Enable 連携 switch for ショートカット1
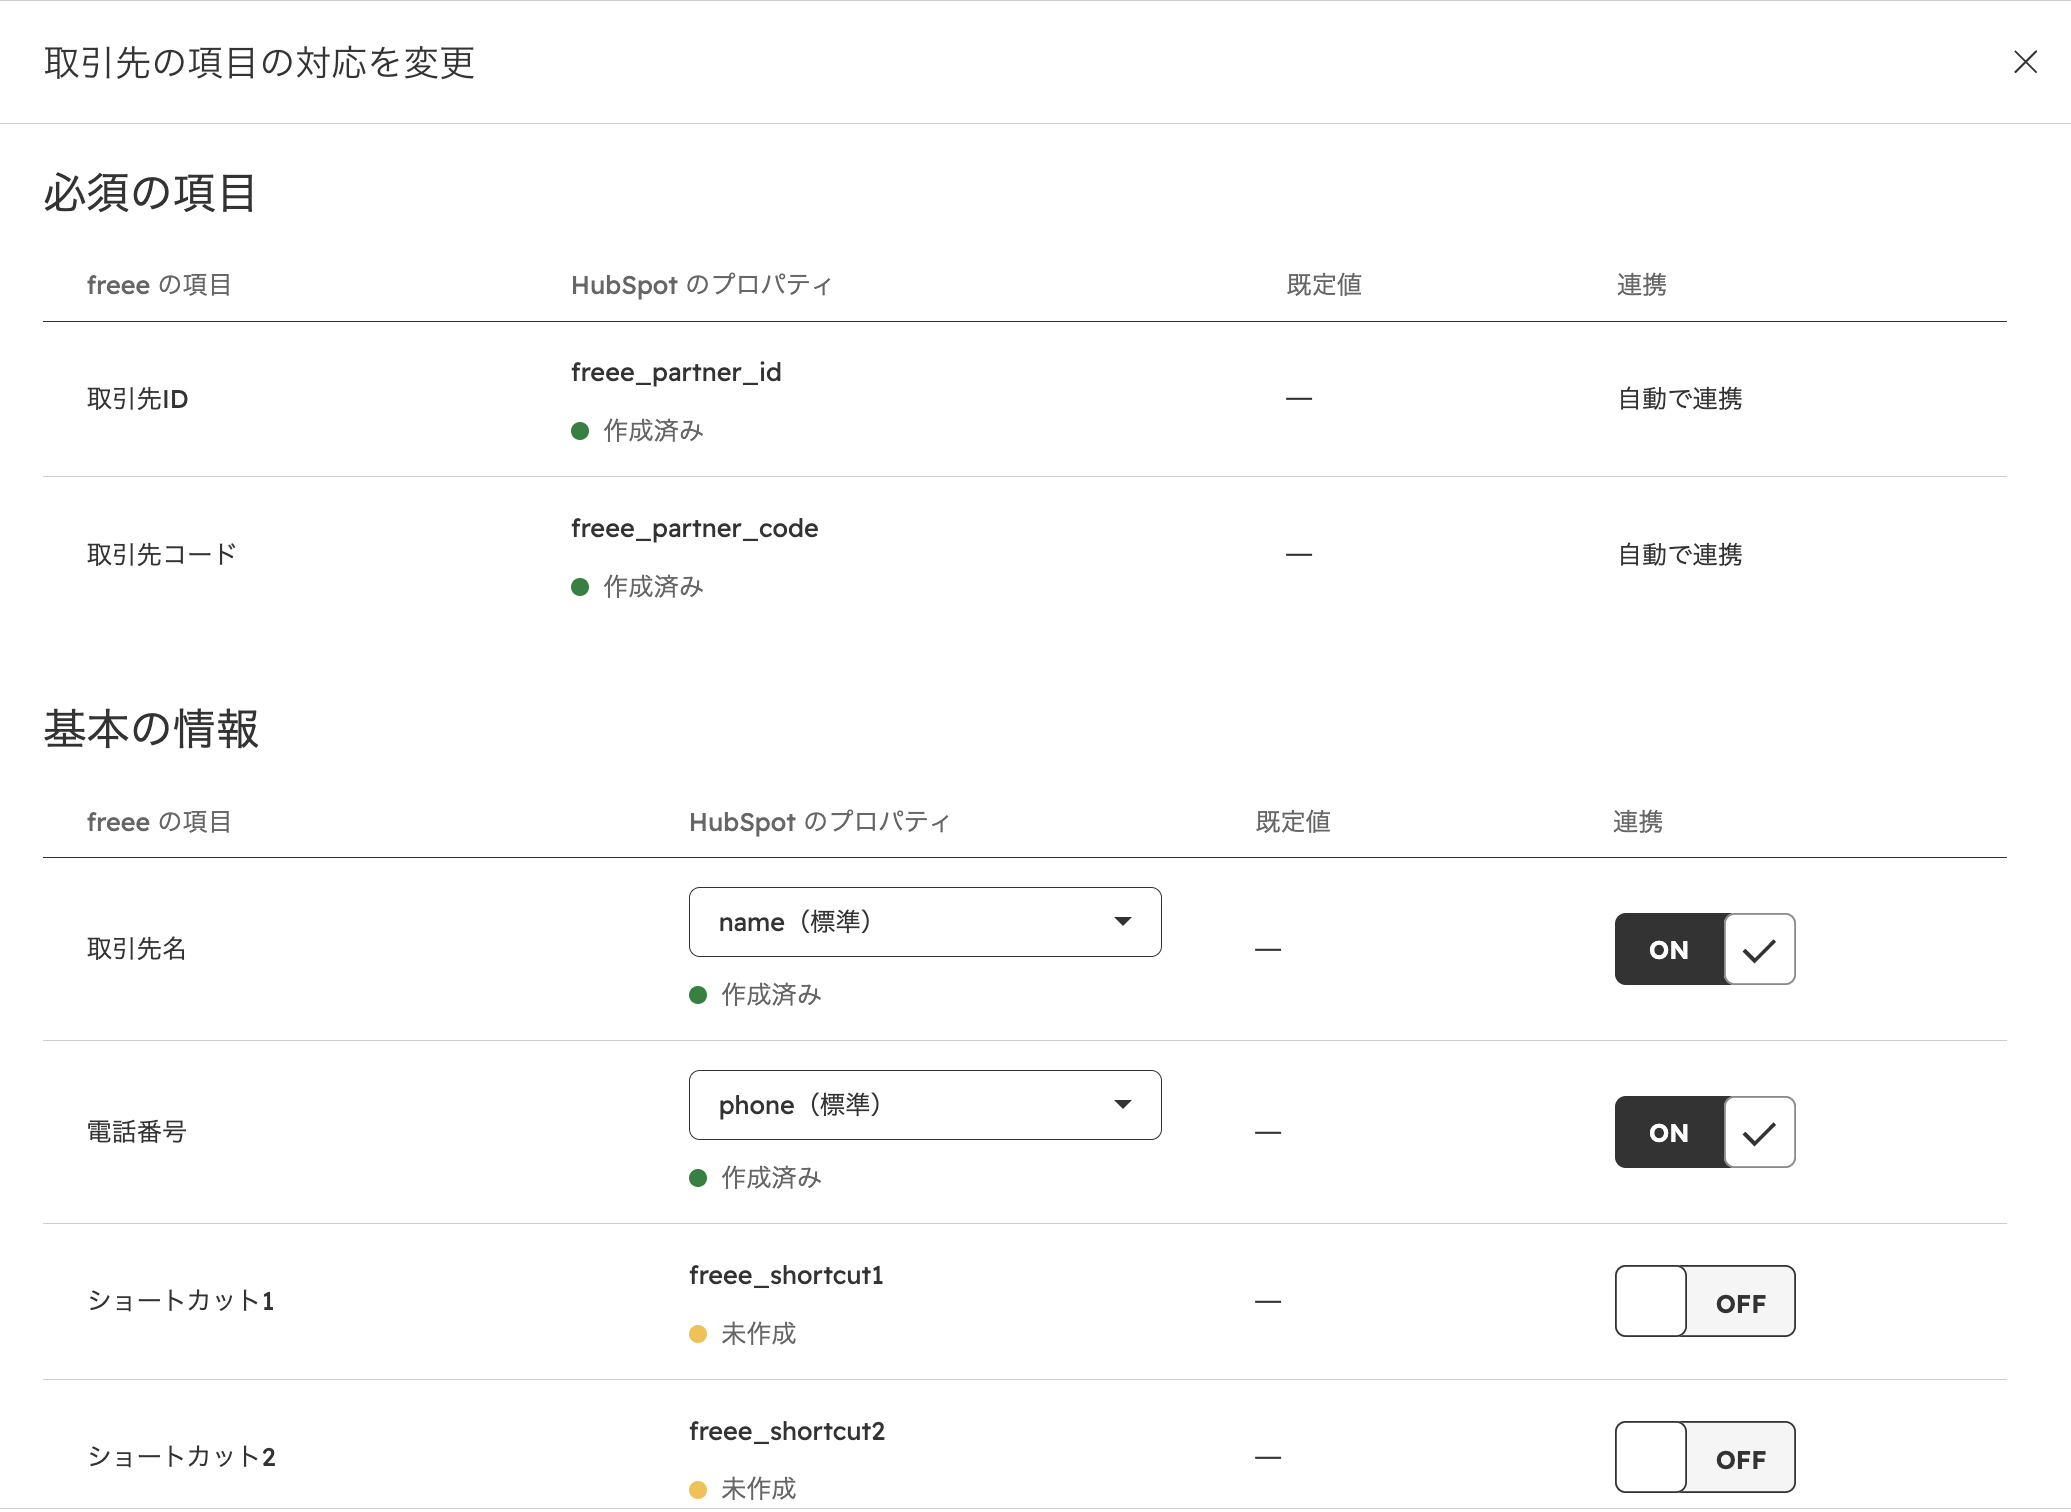This screenshot has height=1512, width=2071. click(1704, 1301)
